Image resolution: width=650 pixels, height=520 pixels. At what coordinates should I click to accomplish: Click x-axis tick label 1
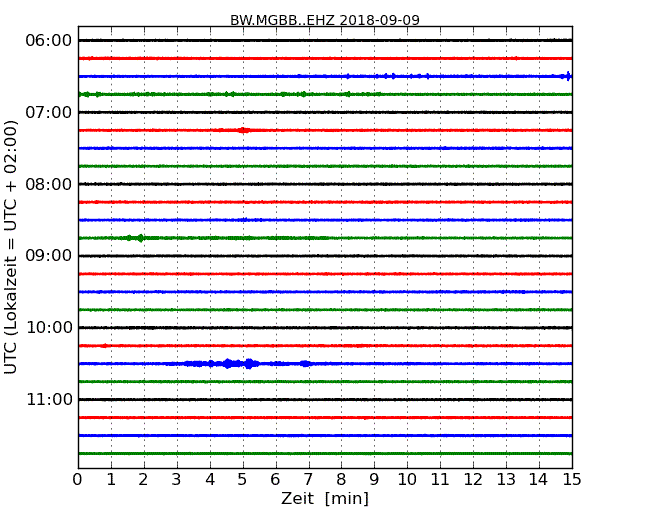(111, 479)
